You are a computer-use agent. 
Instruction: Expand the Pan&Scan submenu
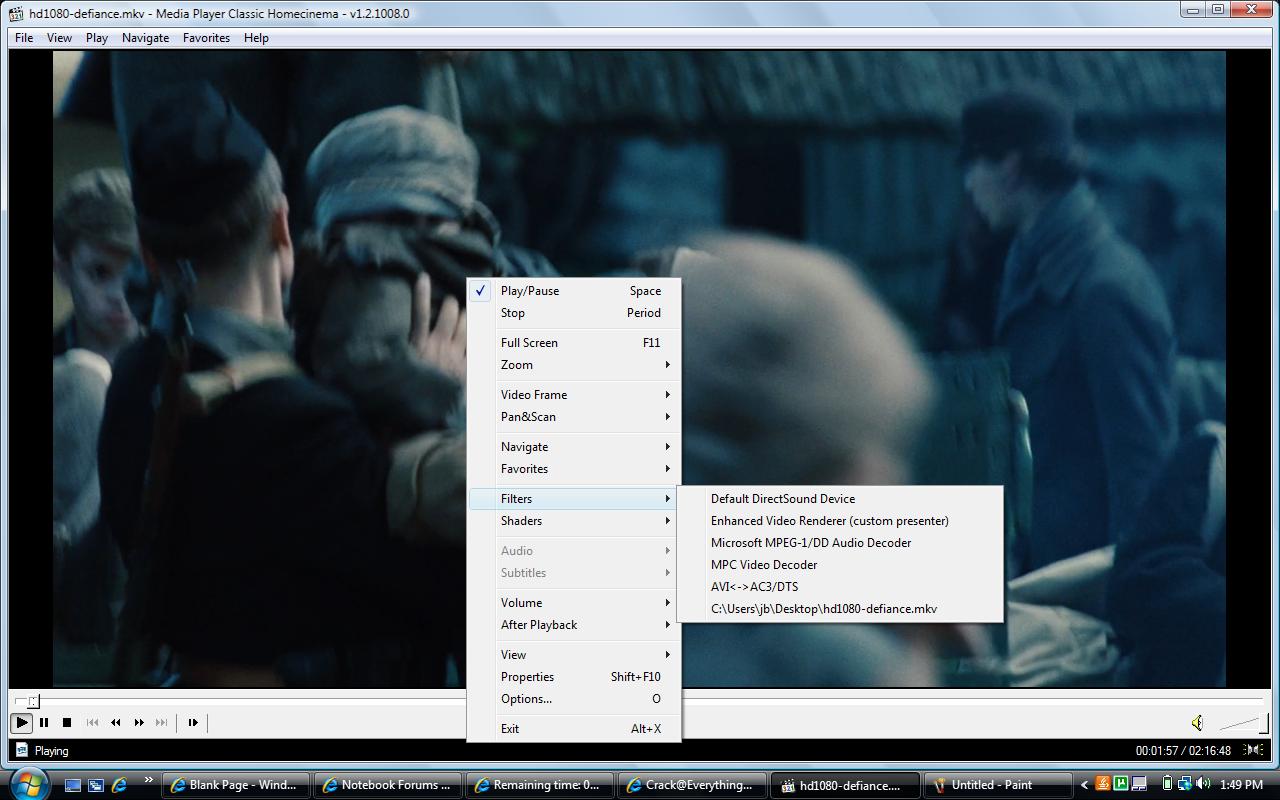574,417
